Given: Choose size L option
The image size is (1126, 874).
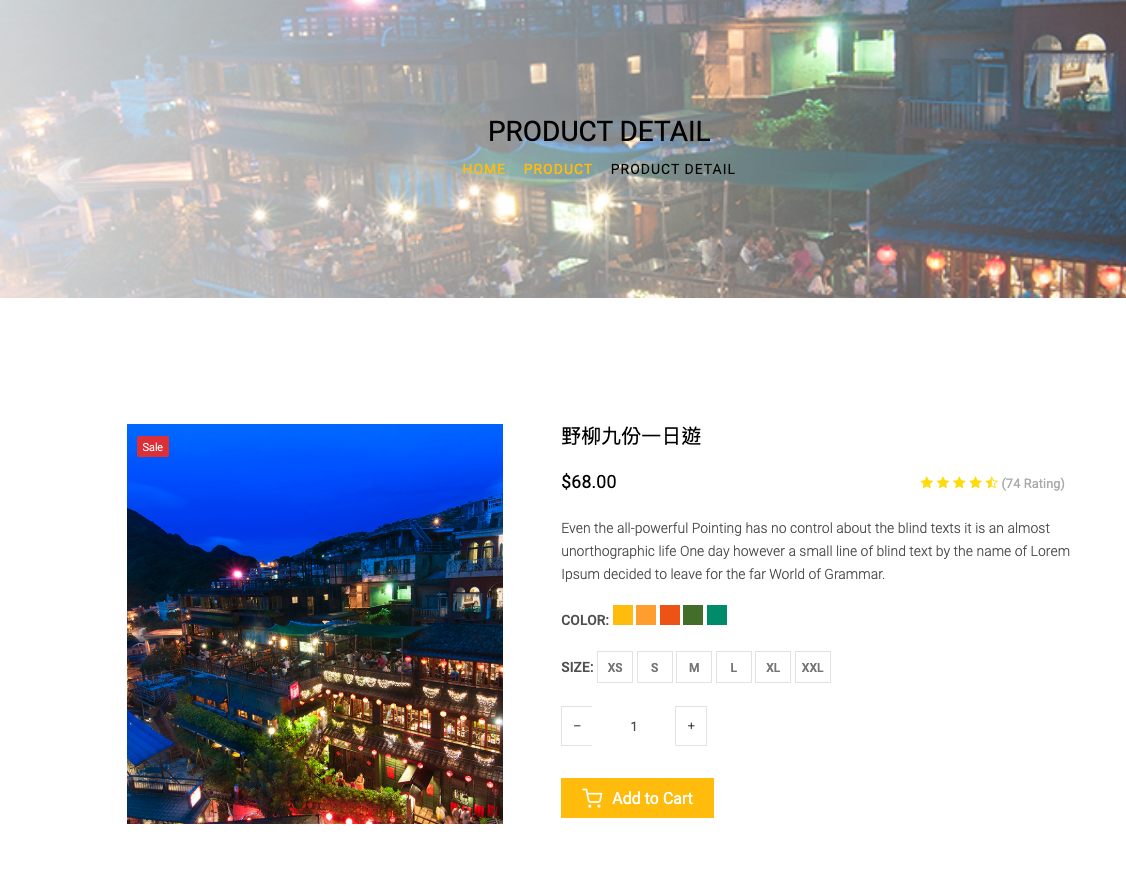Looking at the screenshot, I should (x=733, y=667).
